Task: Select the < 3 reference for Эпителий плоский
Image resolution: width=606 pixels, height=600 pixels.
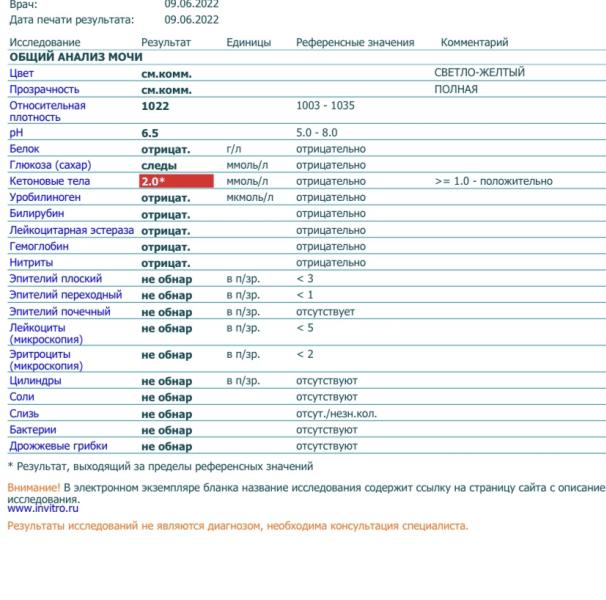Action: click(x=305, y=278)
